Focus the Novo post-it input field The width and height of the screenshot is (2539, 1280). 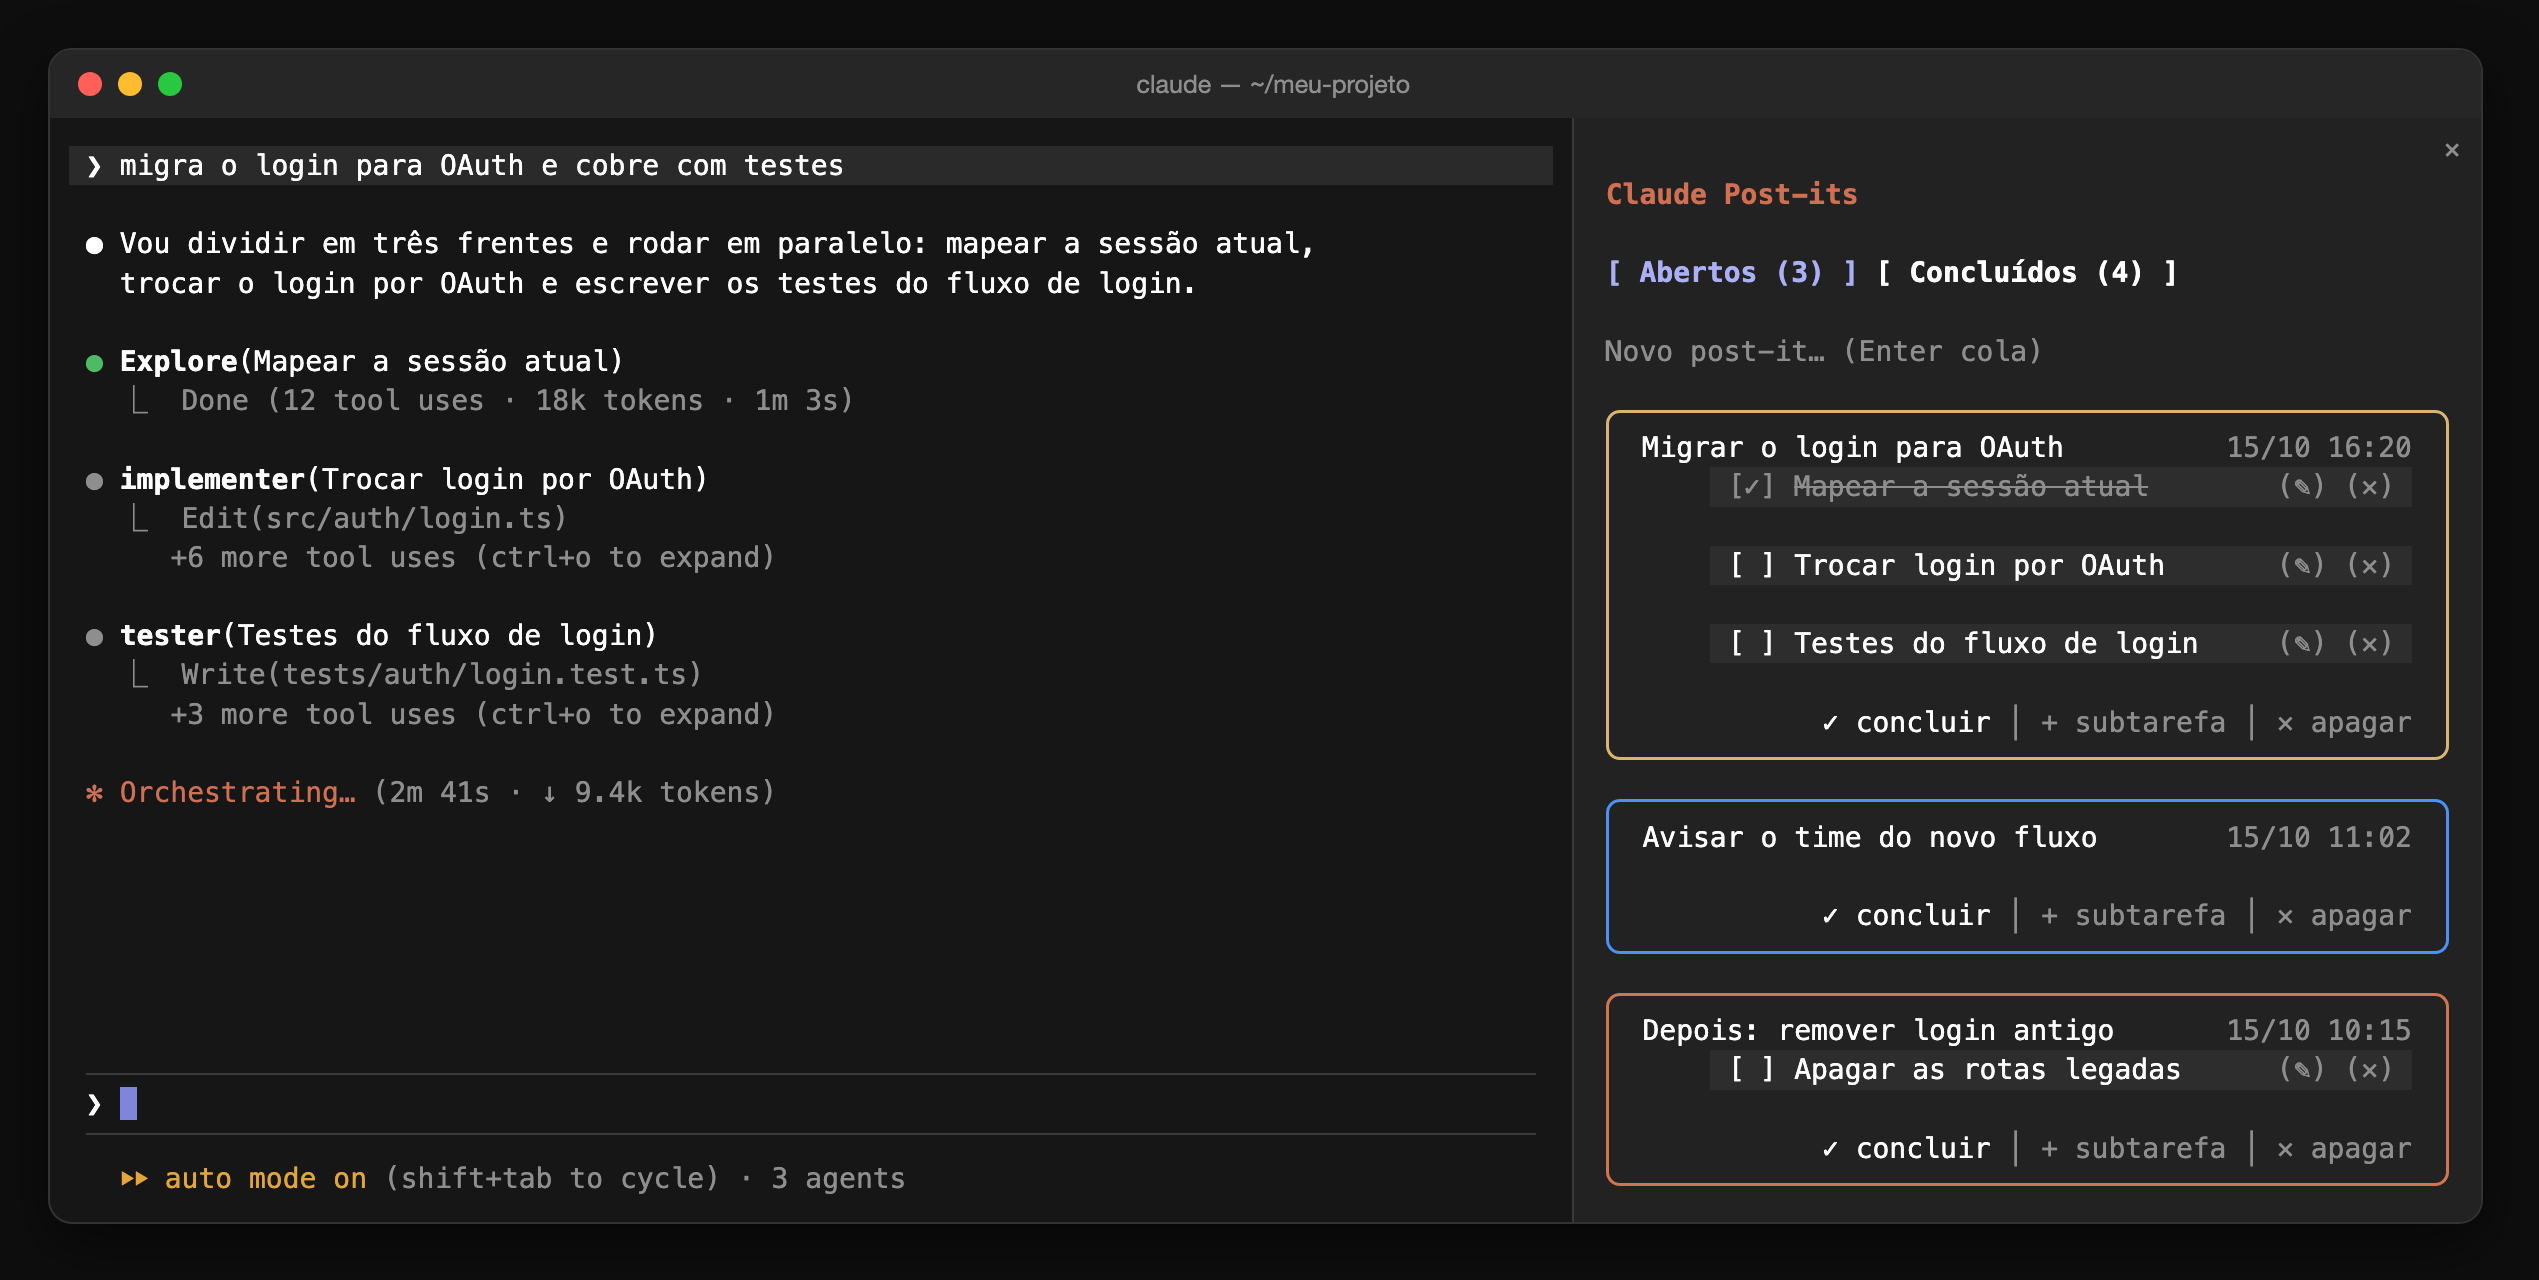[2026, 351]
